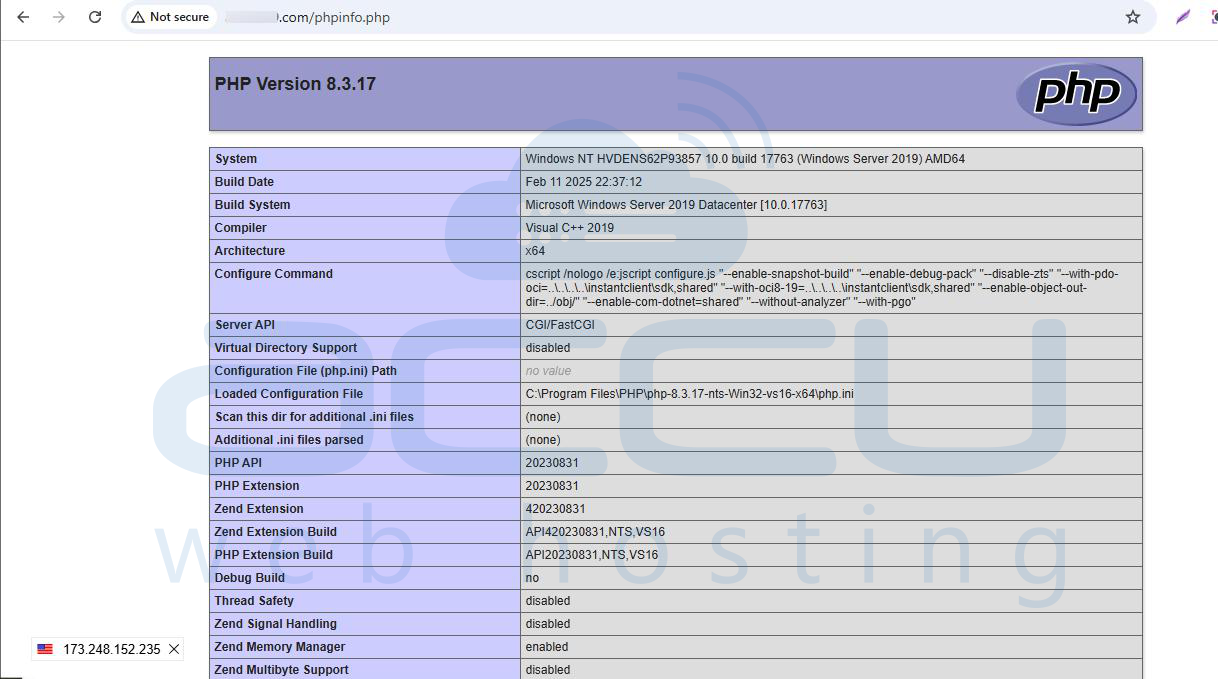
Task: Open the Not secure site info badge
Action: pos(170,17)
